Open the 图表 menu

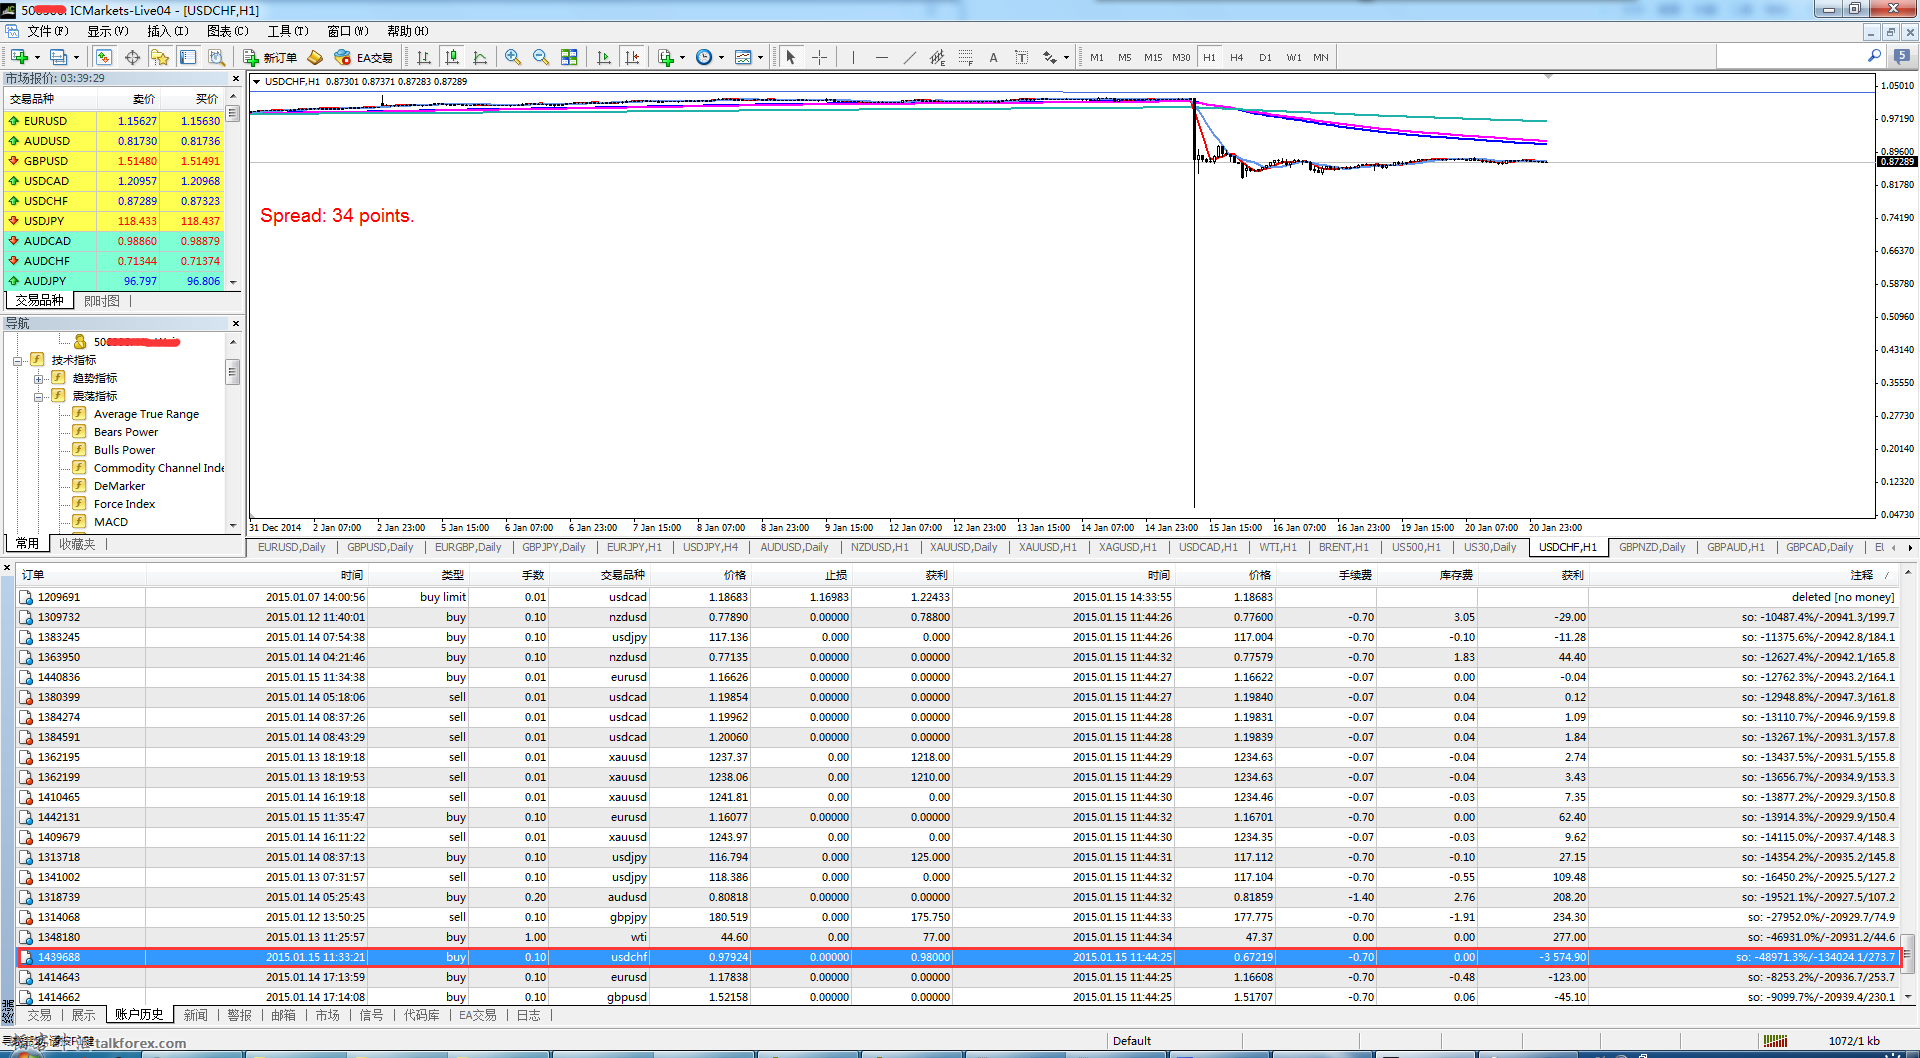[227, 31]
